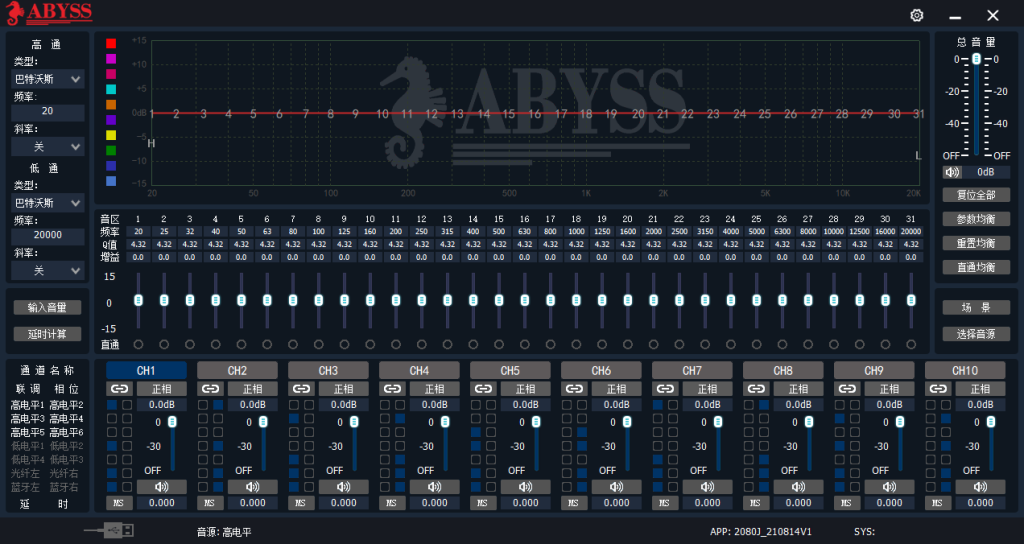Click the 选择音源 source select button
Viewport: 1024px width, 544px height.
(x=976, y=334)
